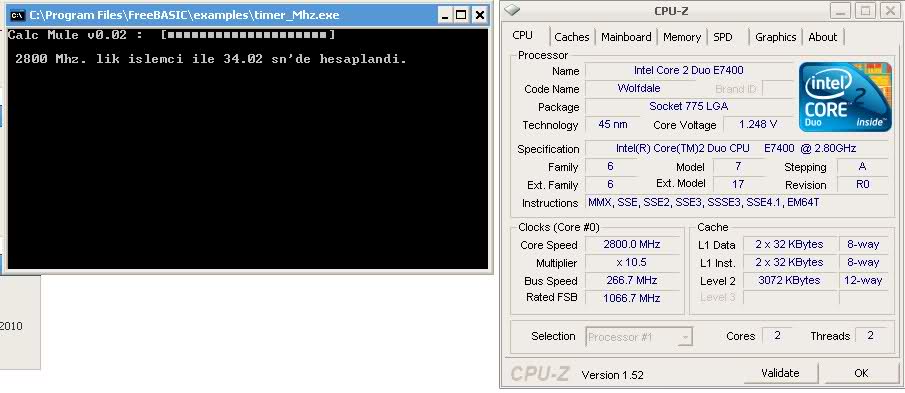Click the Package value 'Socket 775 LGA'

[689, 107]
